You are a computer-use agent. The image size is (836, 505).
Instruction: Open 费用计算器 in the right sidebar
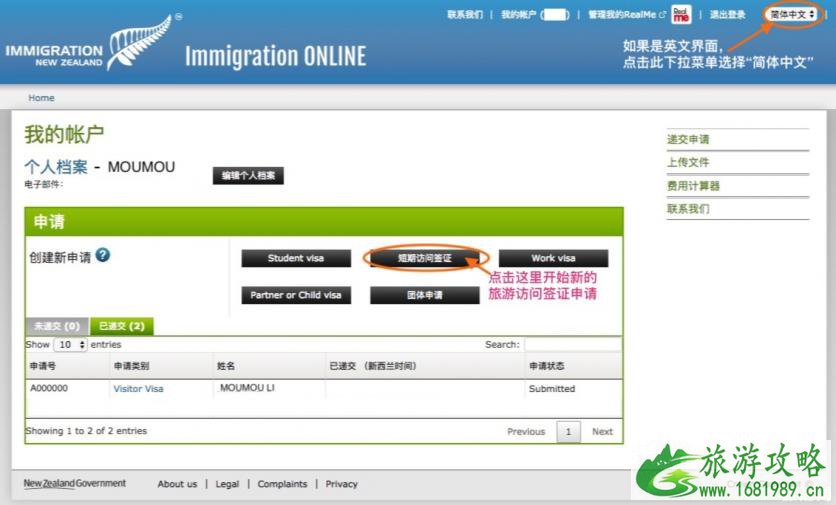click(x=693, y=186)
